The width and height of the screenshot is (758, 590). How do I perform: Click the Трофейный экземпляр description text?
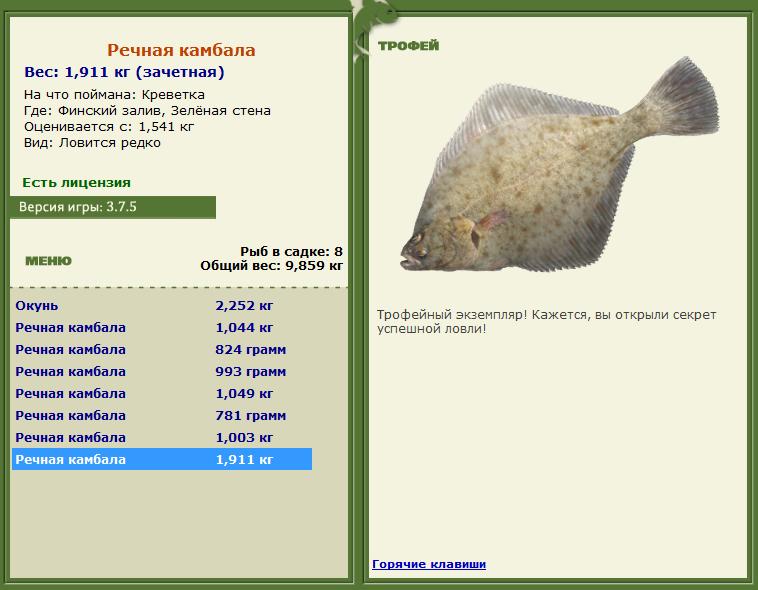point(546,322)
